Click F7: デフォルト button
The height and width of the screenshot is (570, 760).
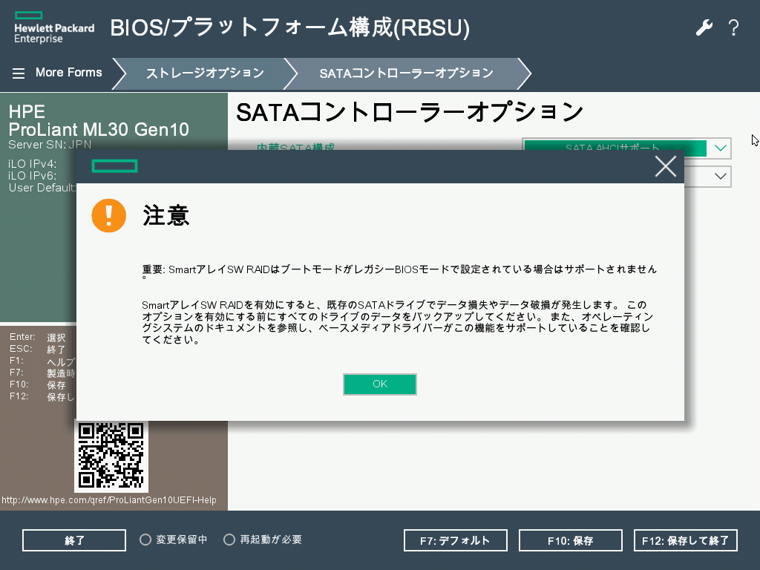click(455, 540)
